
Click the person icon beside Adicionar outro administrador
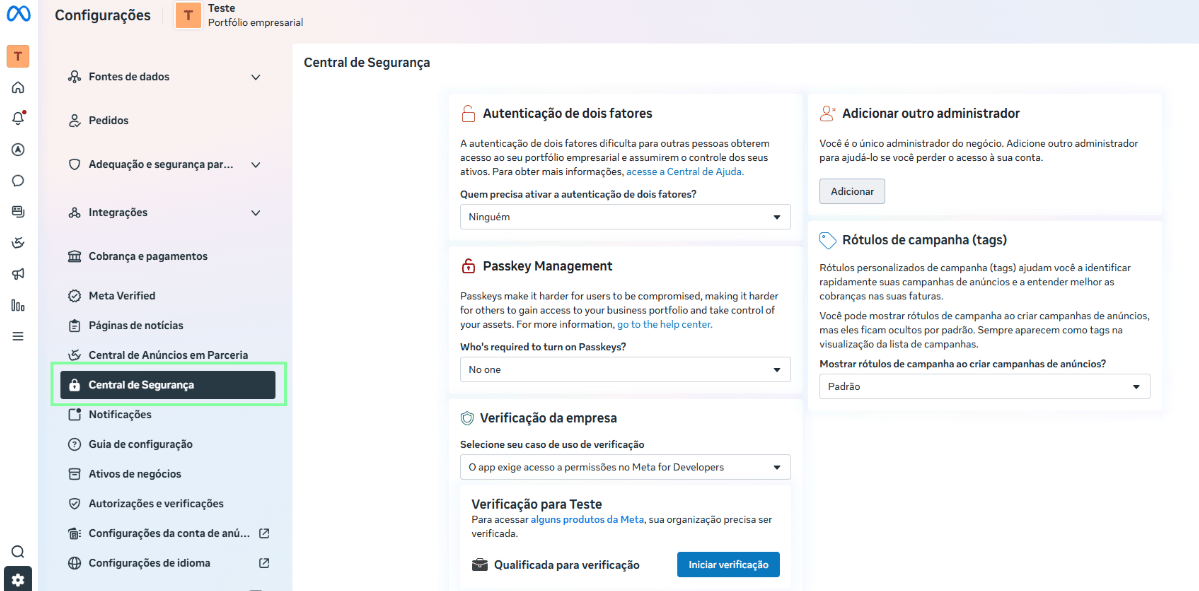(x=827, y=113)
